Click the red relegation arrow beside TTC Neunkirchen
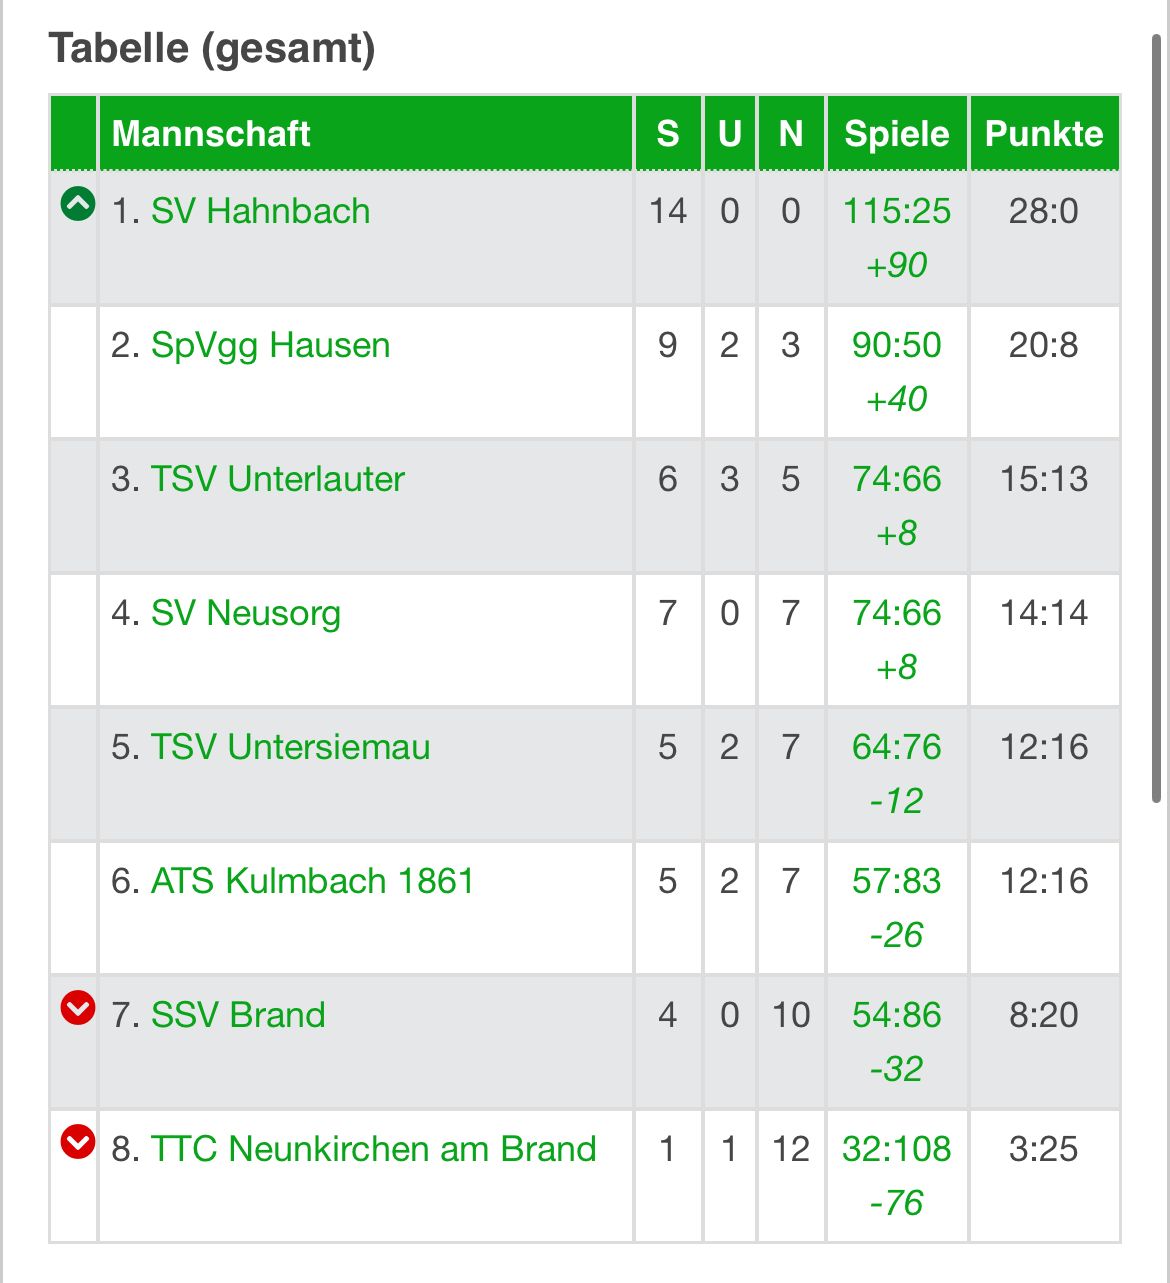The width and height of the screenshot is (1170, 1283). coord(77,1141)
